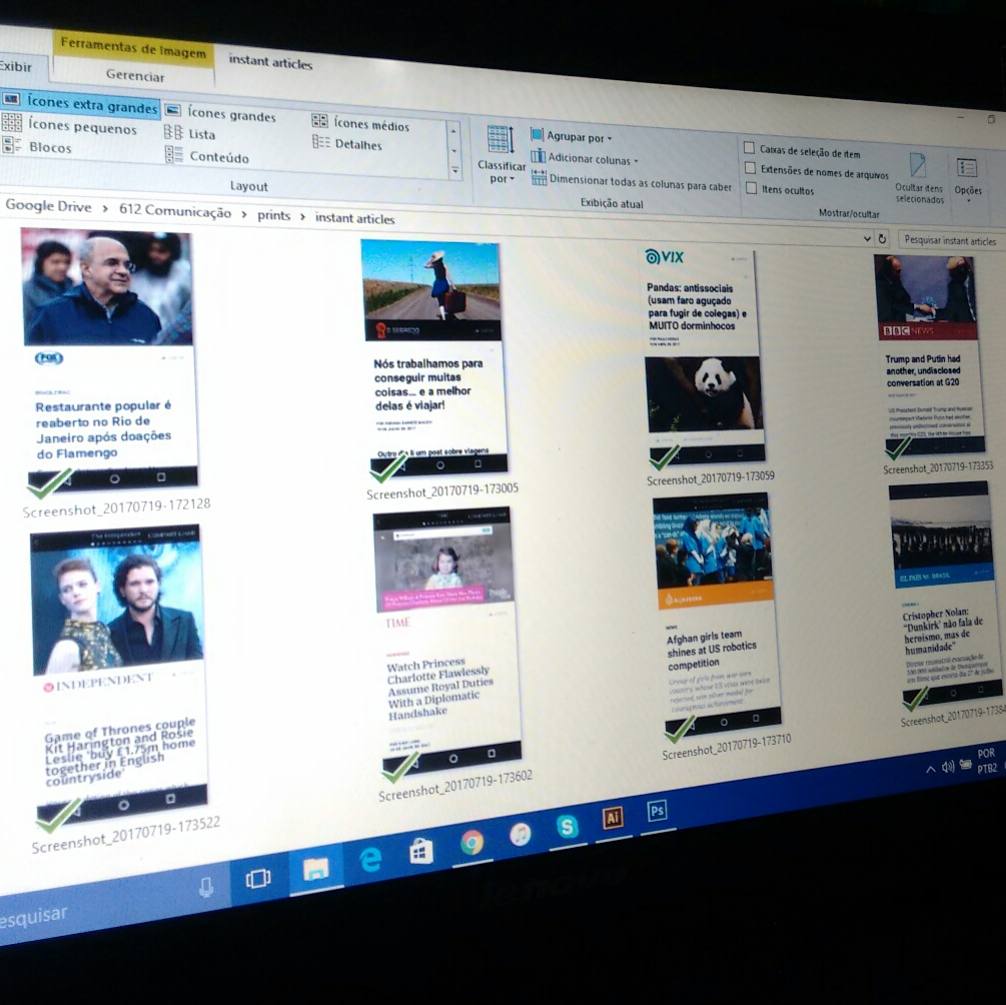Viewport: 1006px width, 1005px height.
Task: Click the Cortana microphone icon
Action: [x=206, y=888]
